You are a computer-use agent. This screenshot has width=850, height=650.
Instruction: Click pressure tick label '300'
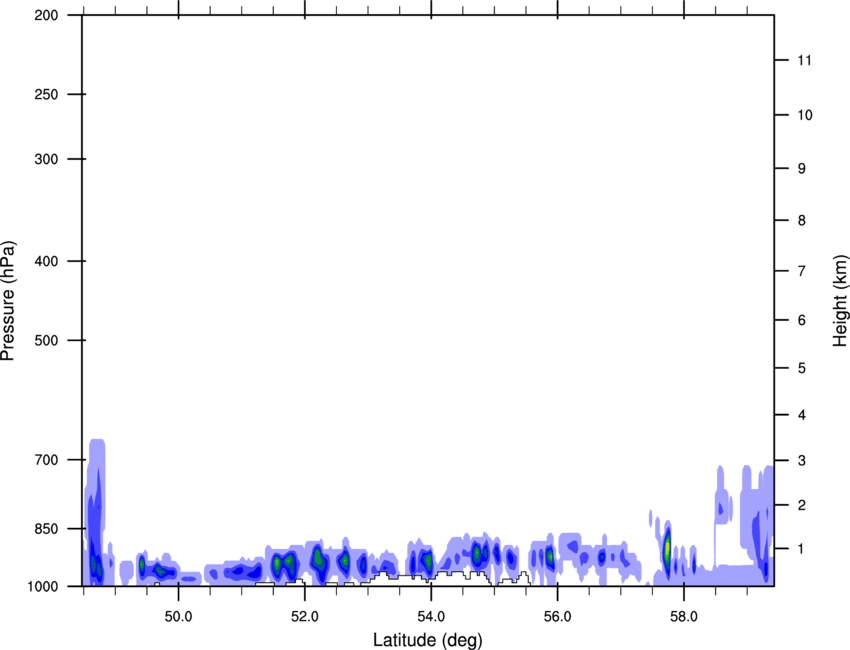(46, 159)
